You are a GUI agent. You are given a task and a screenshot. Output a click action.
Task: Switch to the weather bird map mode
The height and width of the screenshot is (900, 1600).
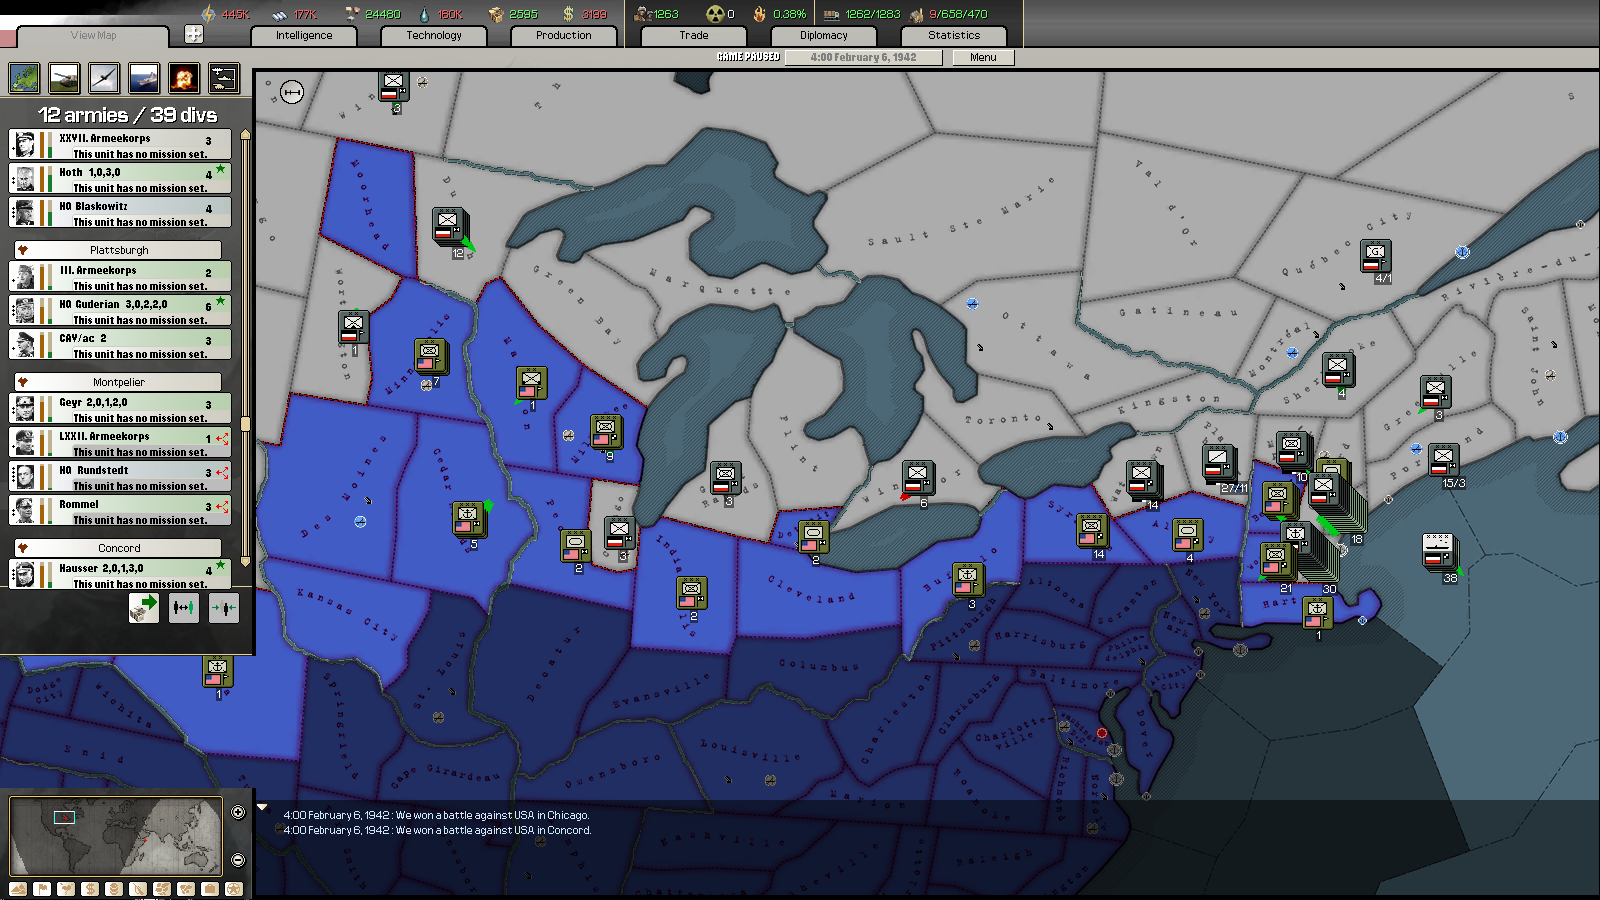click(66, 888)
